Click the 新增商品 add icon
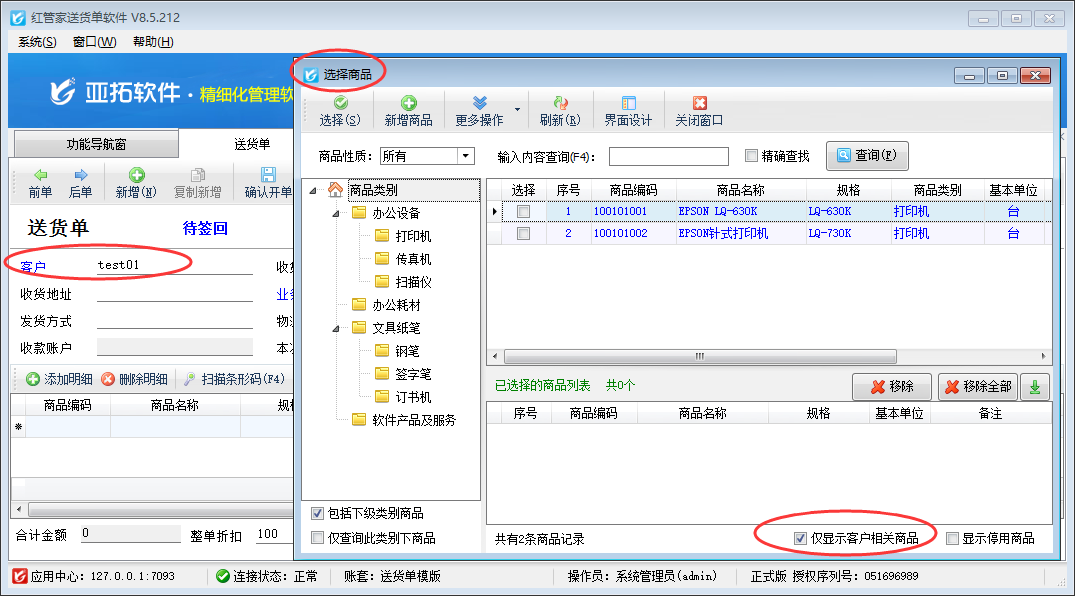 click(408, 110)
